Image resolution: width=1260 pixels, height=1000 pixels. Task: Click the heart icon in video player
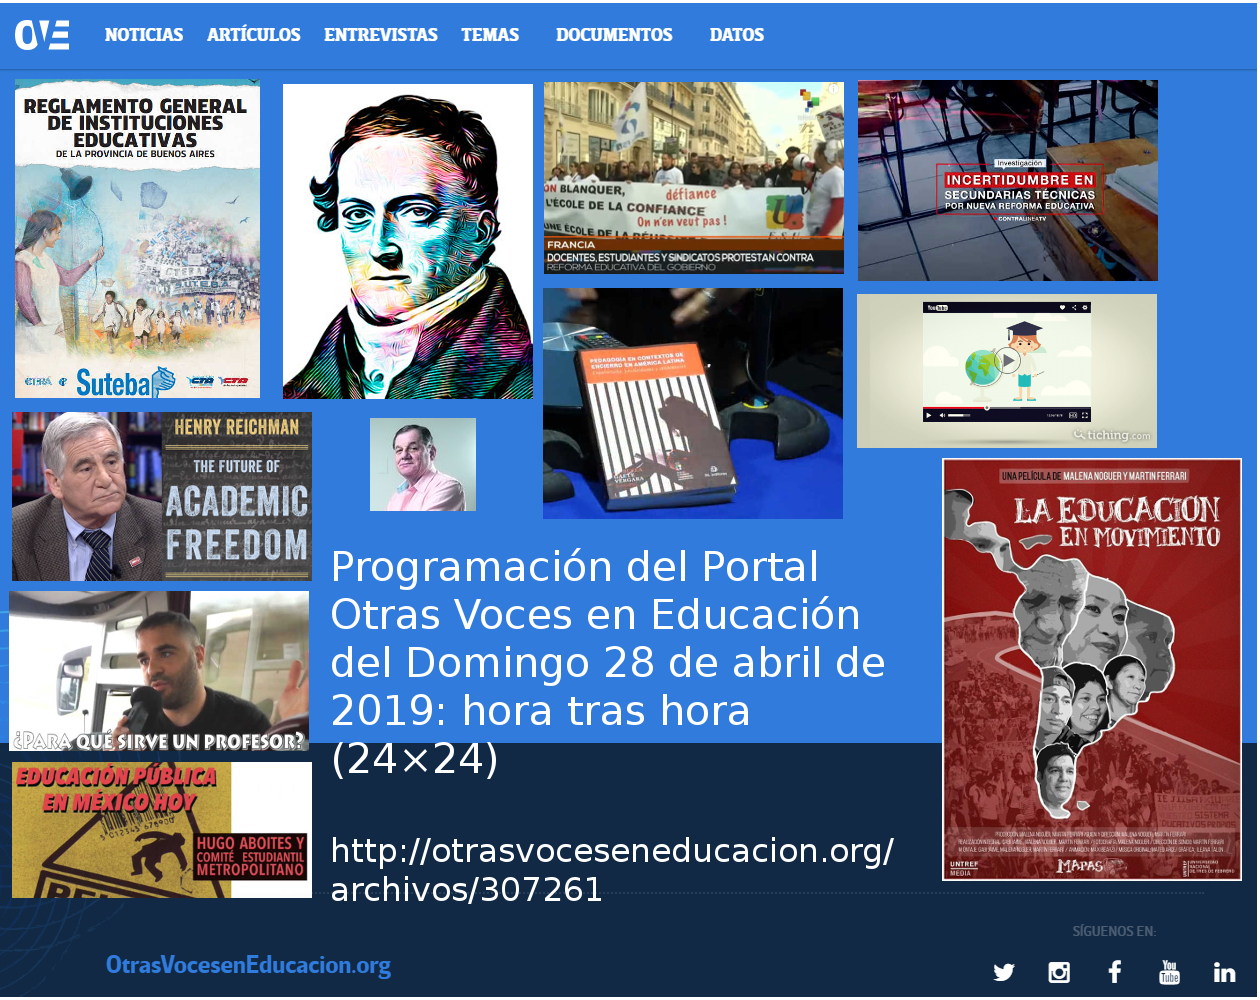click(x=1063, y=308)
